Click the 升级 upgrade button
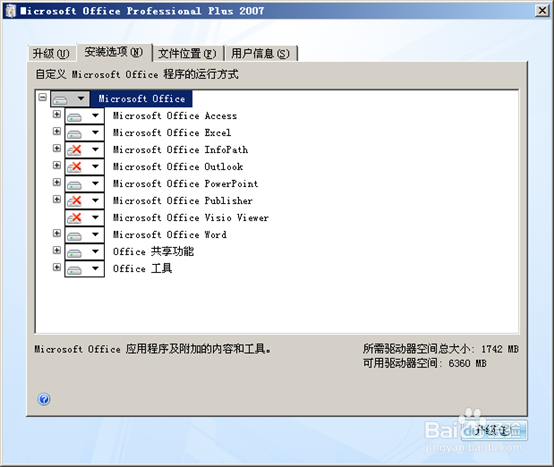The height and width of the screenshot is (467, 554). 494,430
